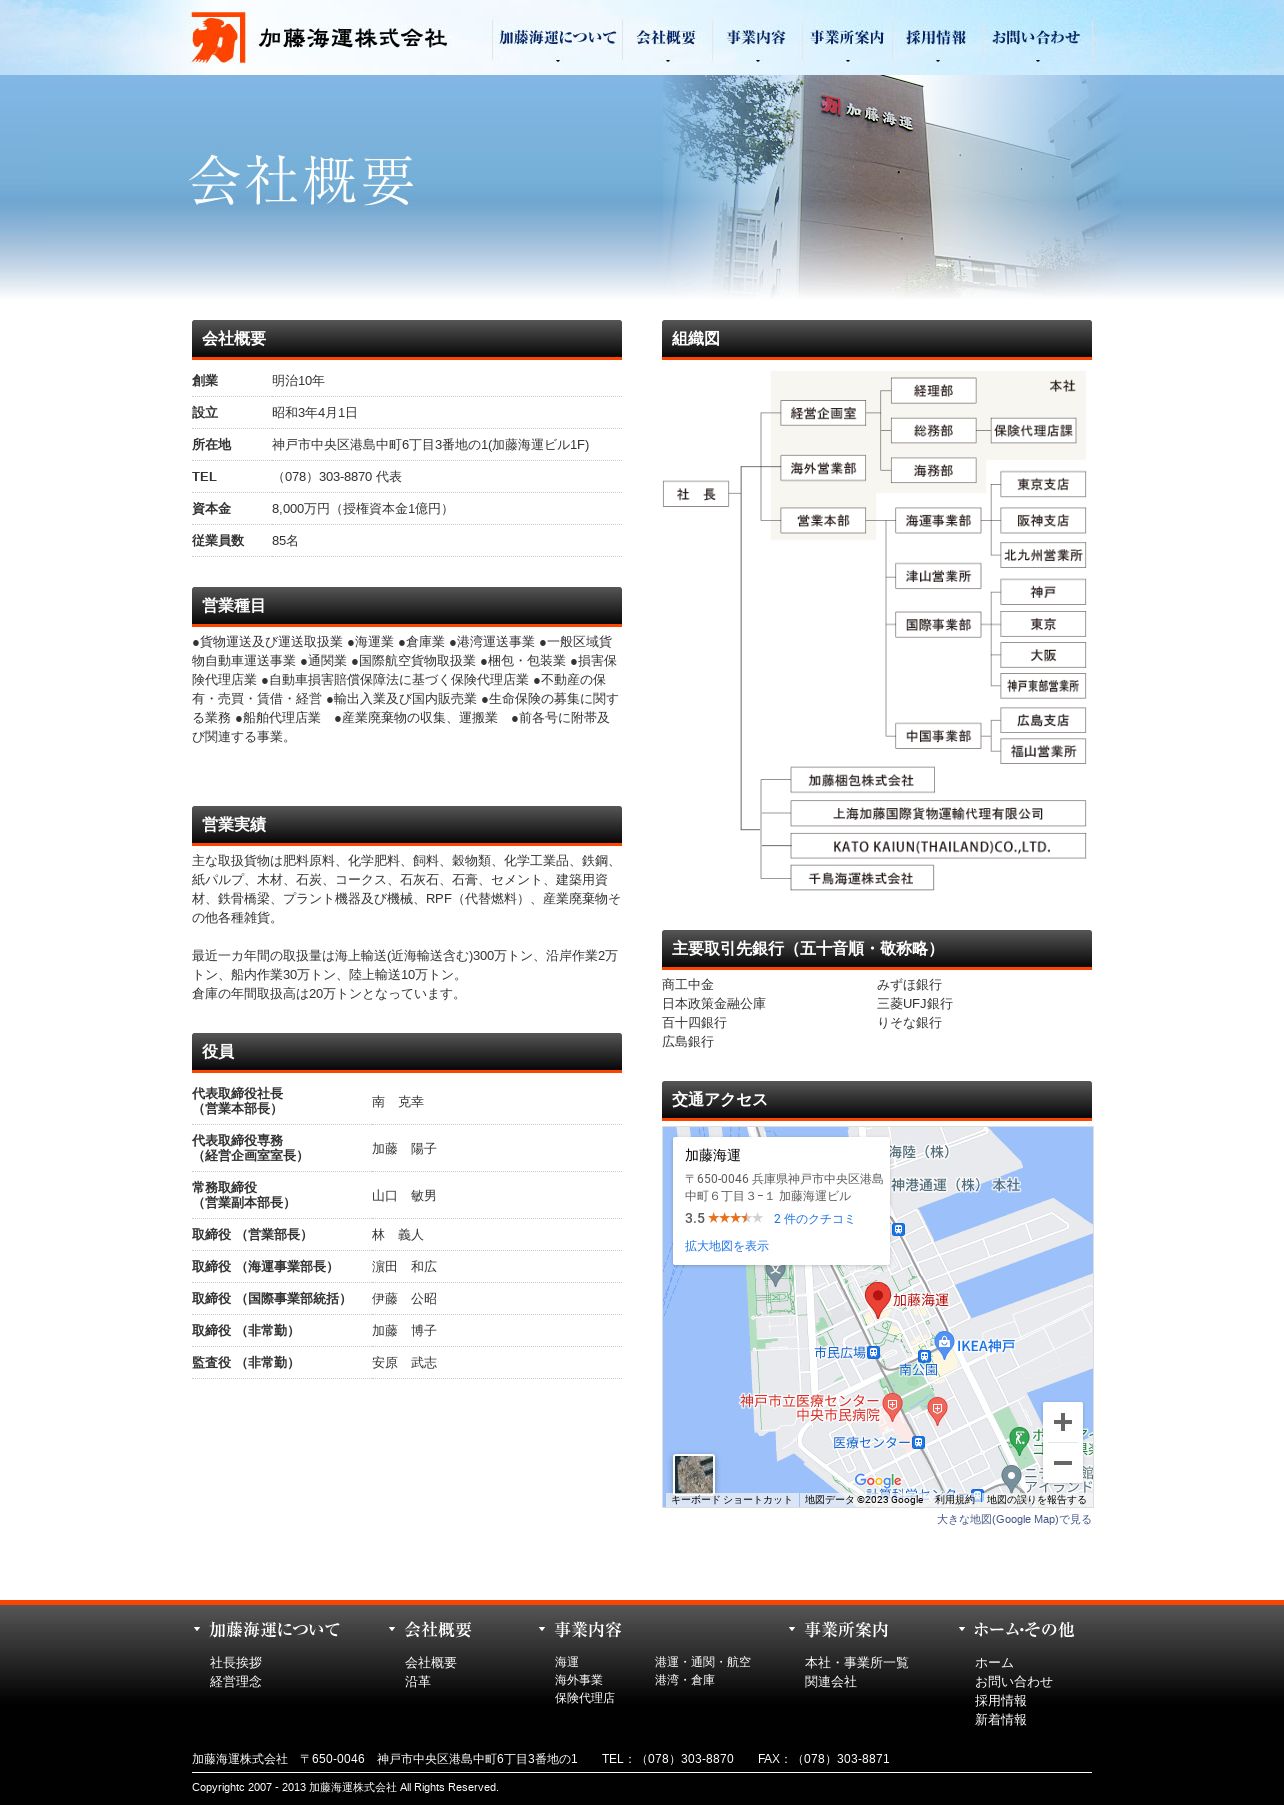Image resolution: width=1284 pixels, height=1805 pixels.
Task: Zoom out on the map with minus
Action: (1062, 1463)
